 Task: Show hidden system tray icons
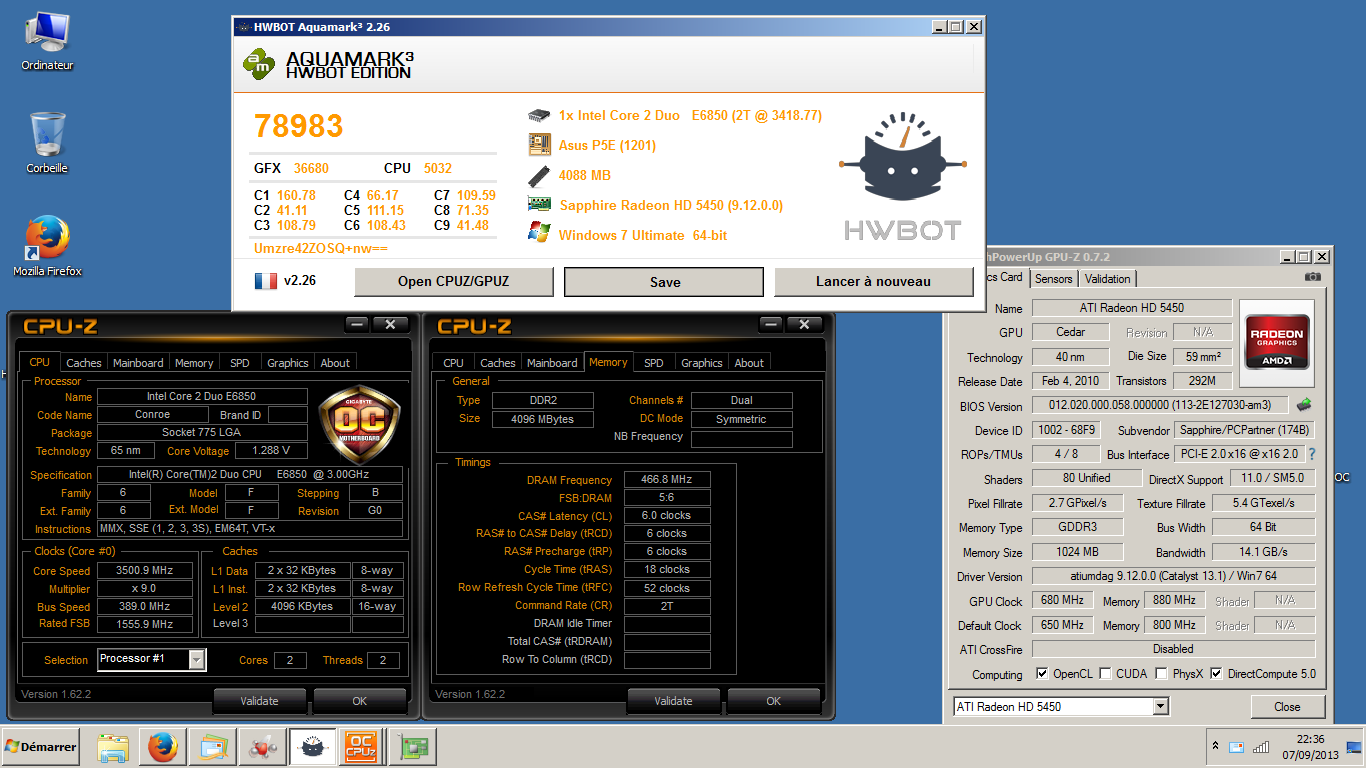pos(1215,747)
